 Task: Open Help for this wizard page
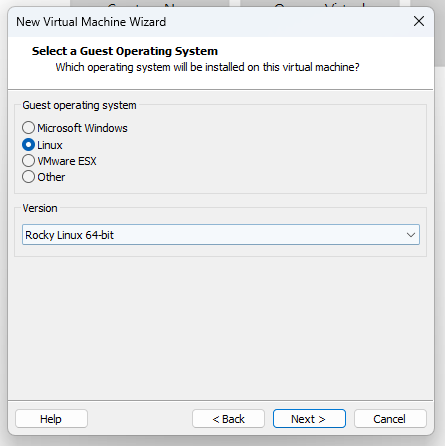[x=51, y=419]
